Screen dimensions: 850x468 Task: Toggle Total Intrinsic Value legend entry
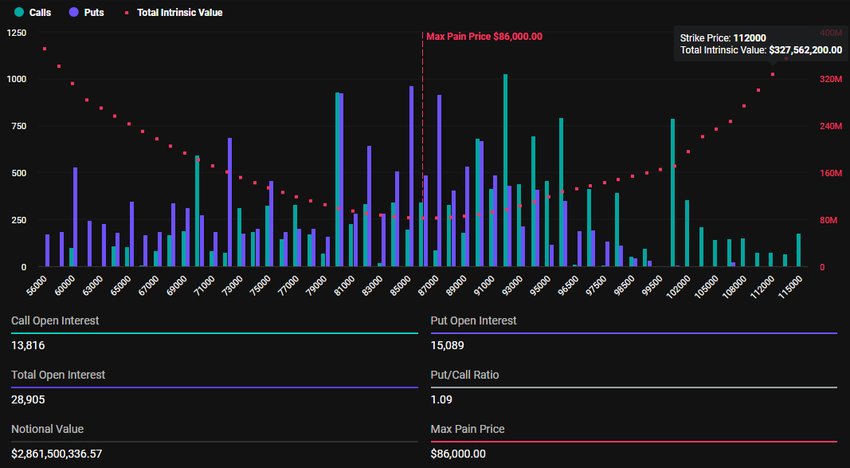173,13
